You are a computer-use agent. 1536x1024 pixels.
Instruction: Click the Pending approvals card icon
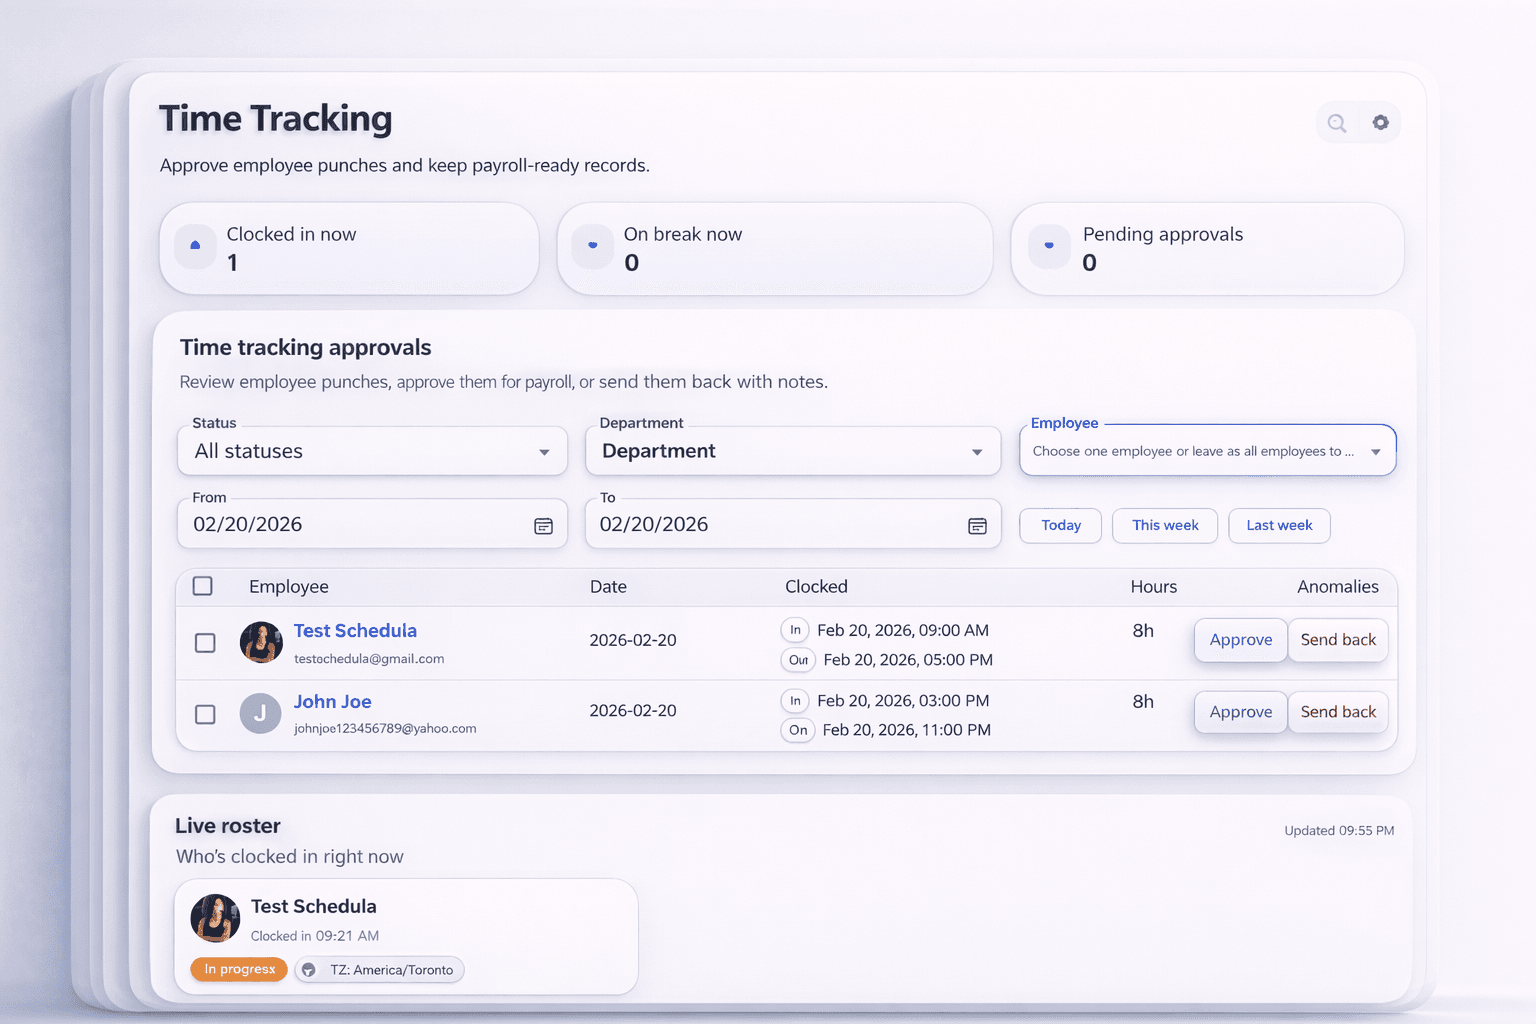[1049, 246]
